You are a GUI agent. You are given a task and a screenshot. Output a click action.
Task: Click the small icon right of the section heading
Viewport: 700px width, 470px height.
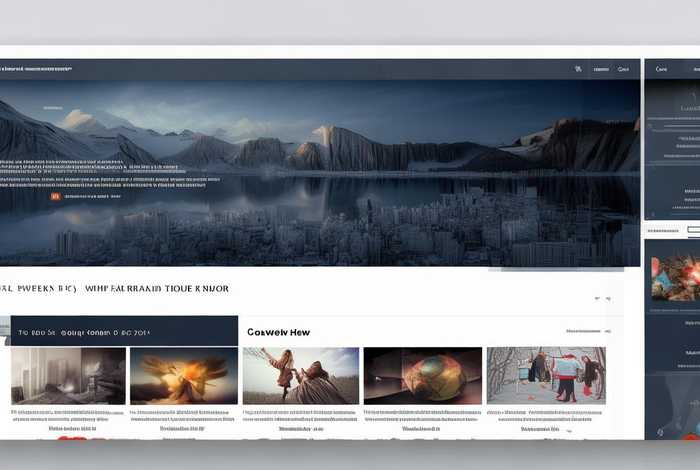599,298
